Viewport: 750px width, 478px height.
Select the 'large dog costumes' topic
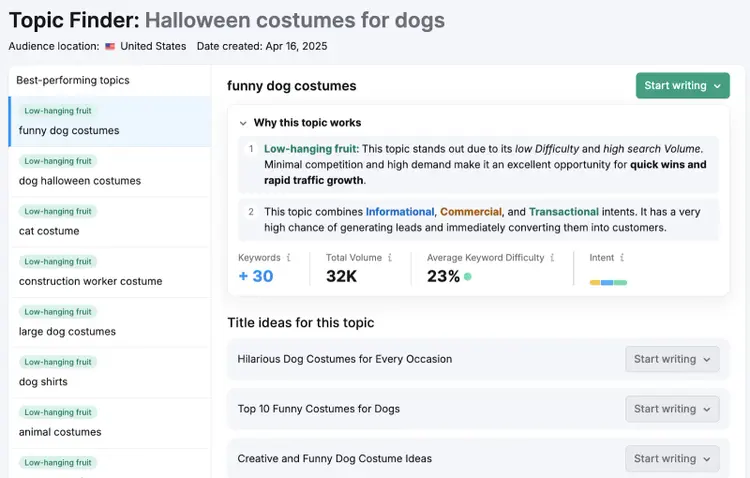pyautogui.click(x=110, y=322)
